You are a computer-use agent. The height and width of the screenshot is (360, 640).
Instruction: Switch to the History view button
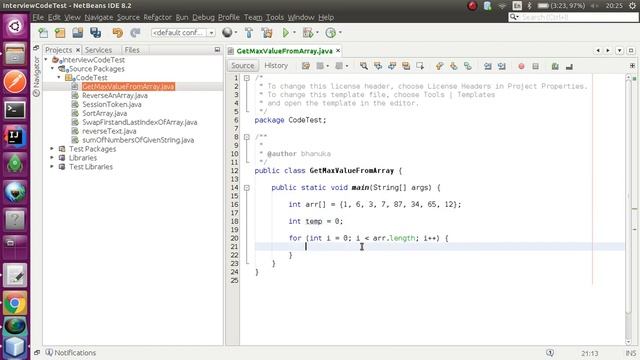pyautogui.click(x=276, y=66)
